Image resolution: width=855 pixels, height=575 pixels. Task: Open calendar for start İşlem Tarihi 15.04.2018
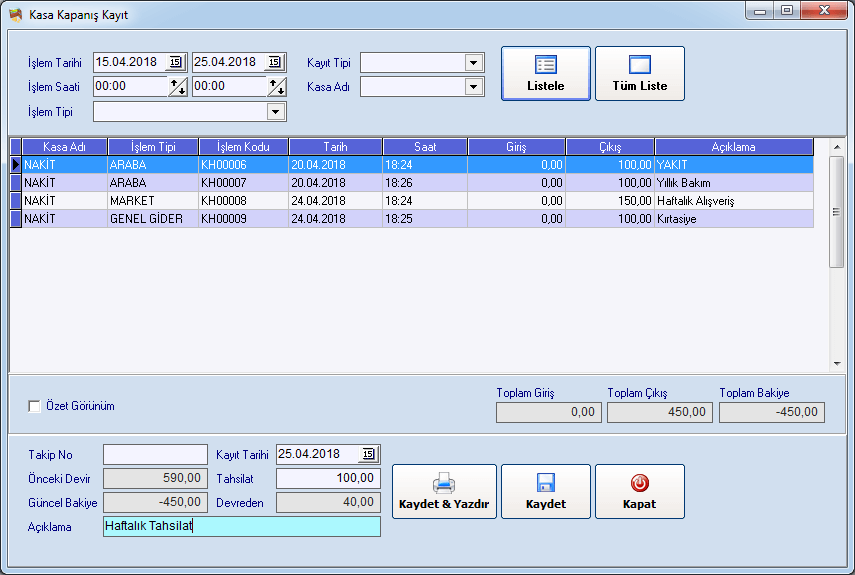pyautogui.click(x=176, y=62)
